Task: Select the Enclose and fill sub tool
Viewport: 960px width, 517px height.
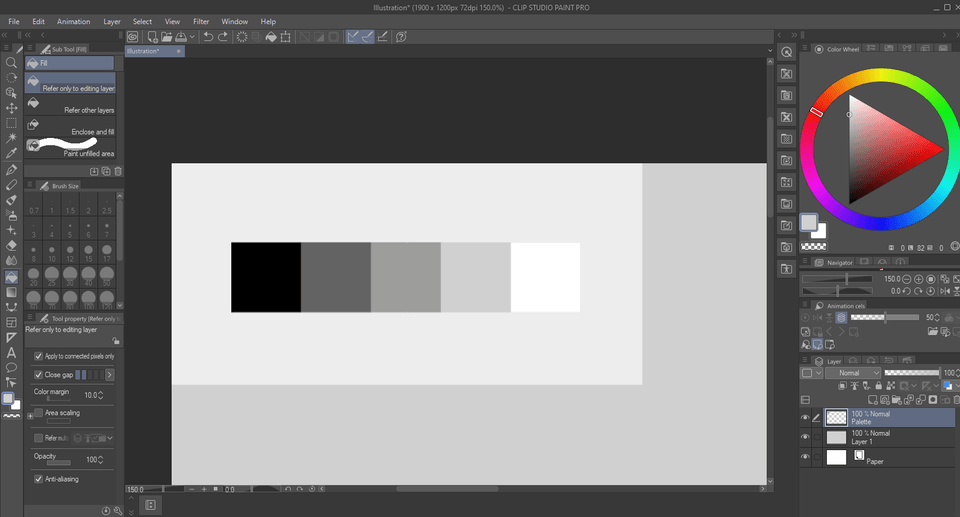Action: [70, 127]
